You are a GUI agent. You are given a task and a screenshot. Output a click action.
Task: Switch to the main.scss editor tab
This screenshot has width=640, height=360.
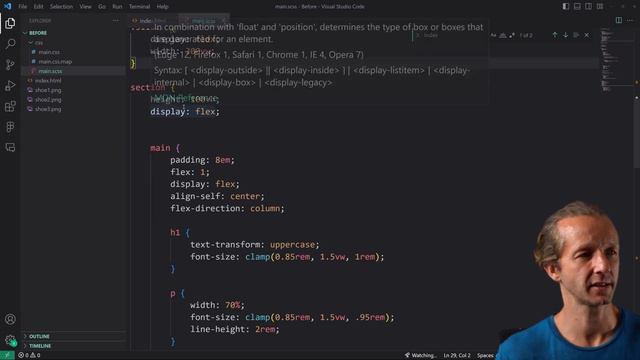tap(203, 20)
